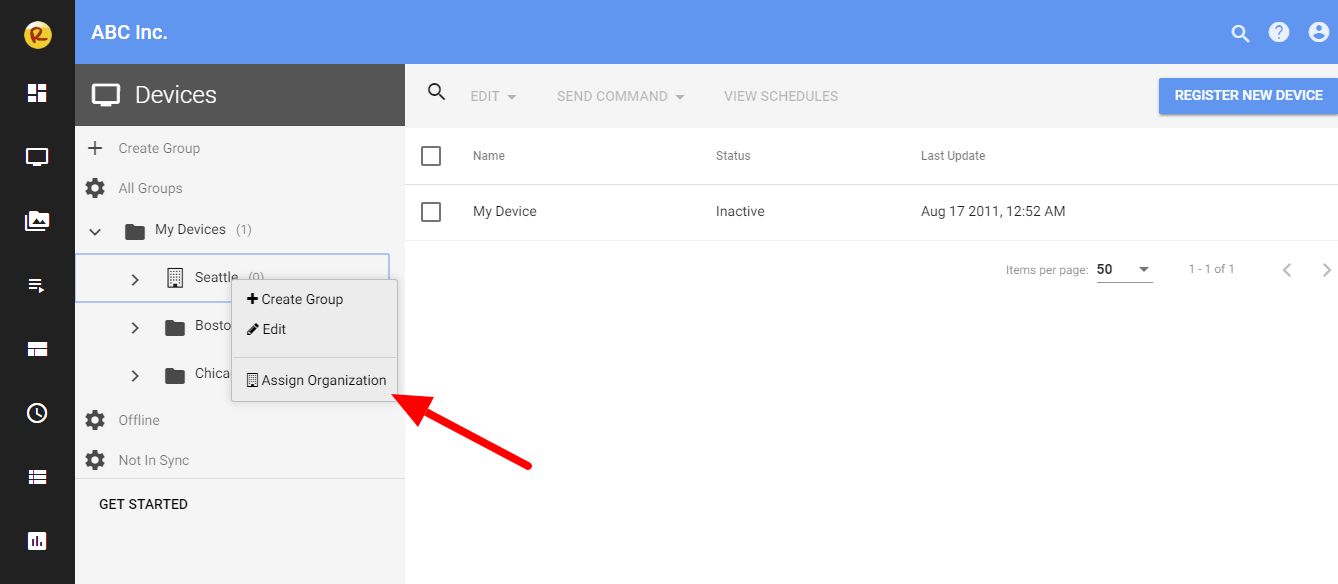1338x584 pixels.
Task: Sort by the Last Update column header
Action: 953,156
